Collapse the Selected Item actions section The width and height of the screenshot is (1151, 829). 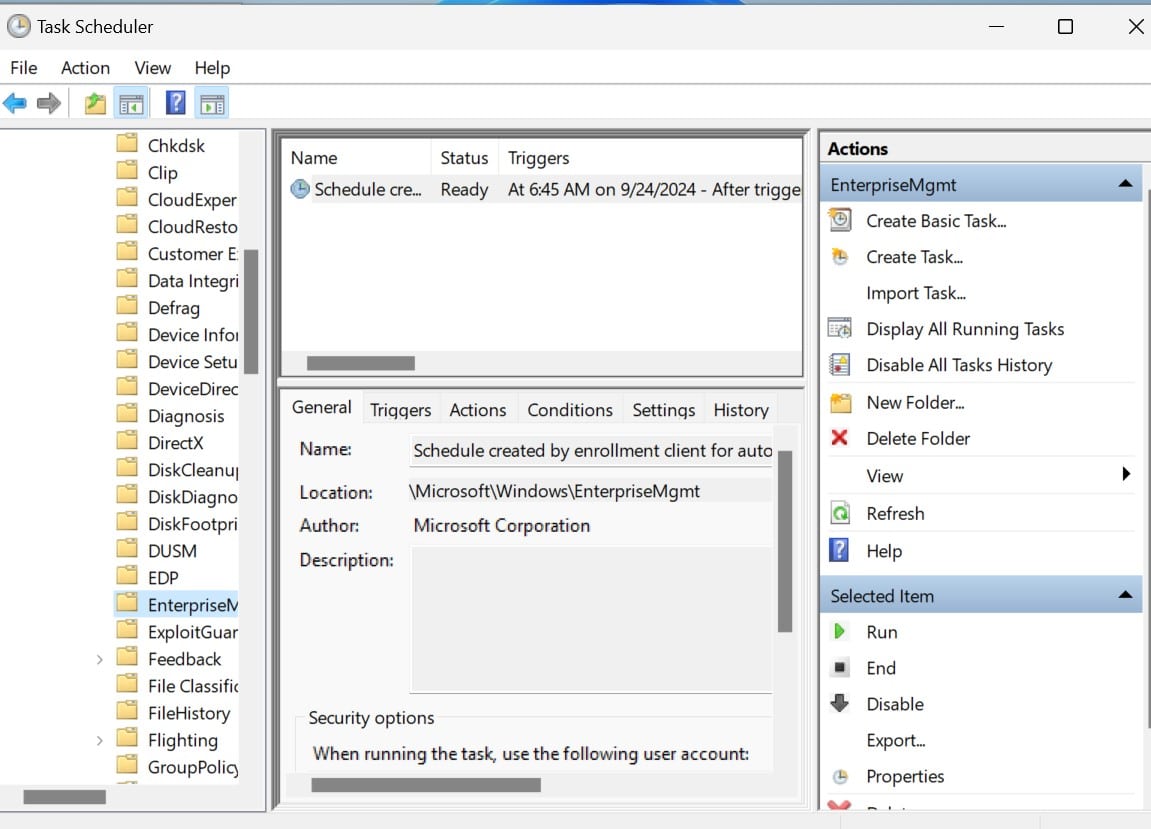pyautogui.click(x=1125, y=596)
